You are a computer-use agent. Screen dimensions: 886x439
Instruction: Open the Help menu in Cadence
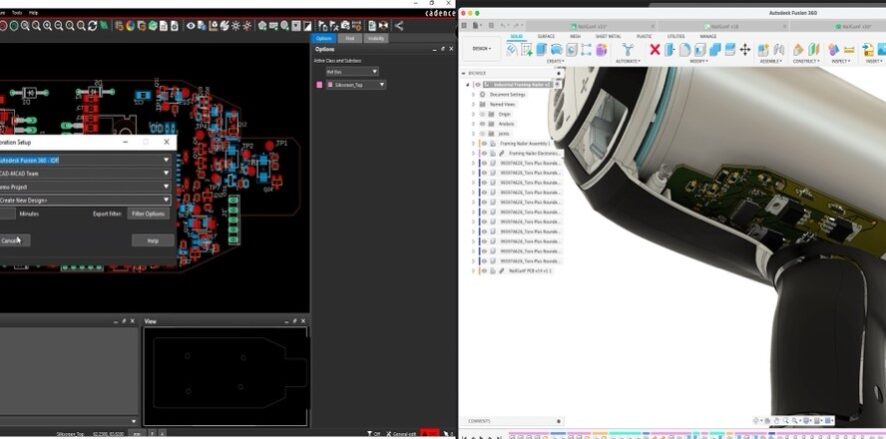tap(33, 12)
